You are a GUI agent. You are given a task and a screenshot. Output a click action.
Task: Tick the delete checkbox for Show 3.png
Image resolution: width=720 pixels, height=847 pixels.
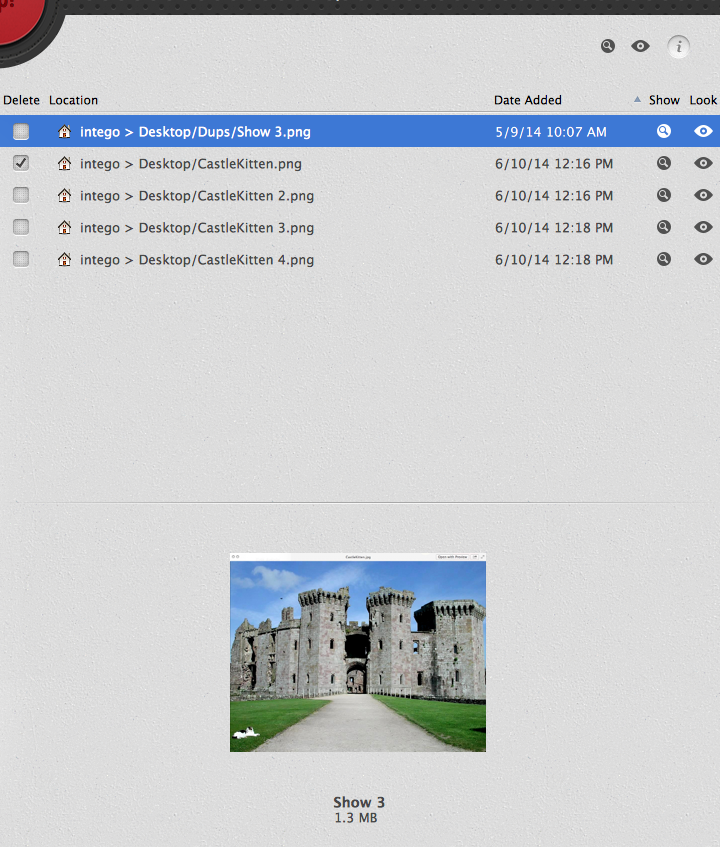click(21, 131)
